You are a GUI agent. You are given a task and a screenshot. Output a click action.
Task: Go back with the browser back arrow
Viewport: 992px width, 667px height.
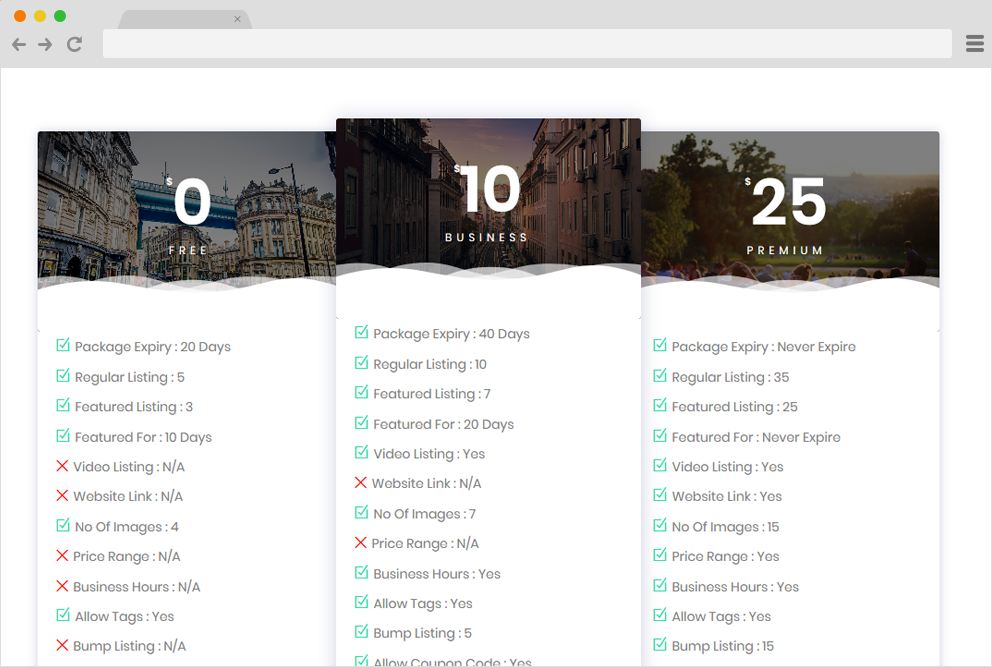[x=19, y=44]
